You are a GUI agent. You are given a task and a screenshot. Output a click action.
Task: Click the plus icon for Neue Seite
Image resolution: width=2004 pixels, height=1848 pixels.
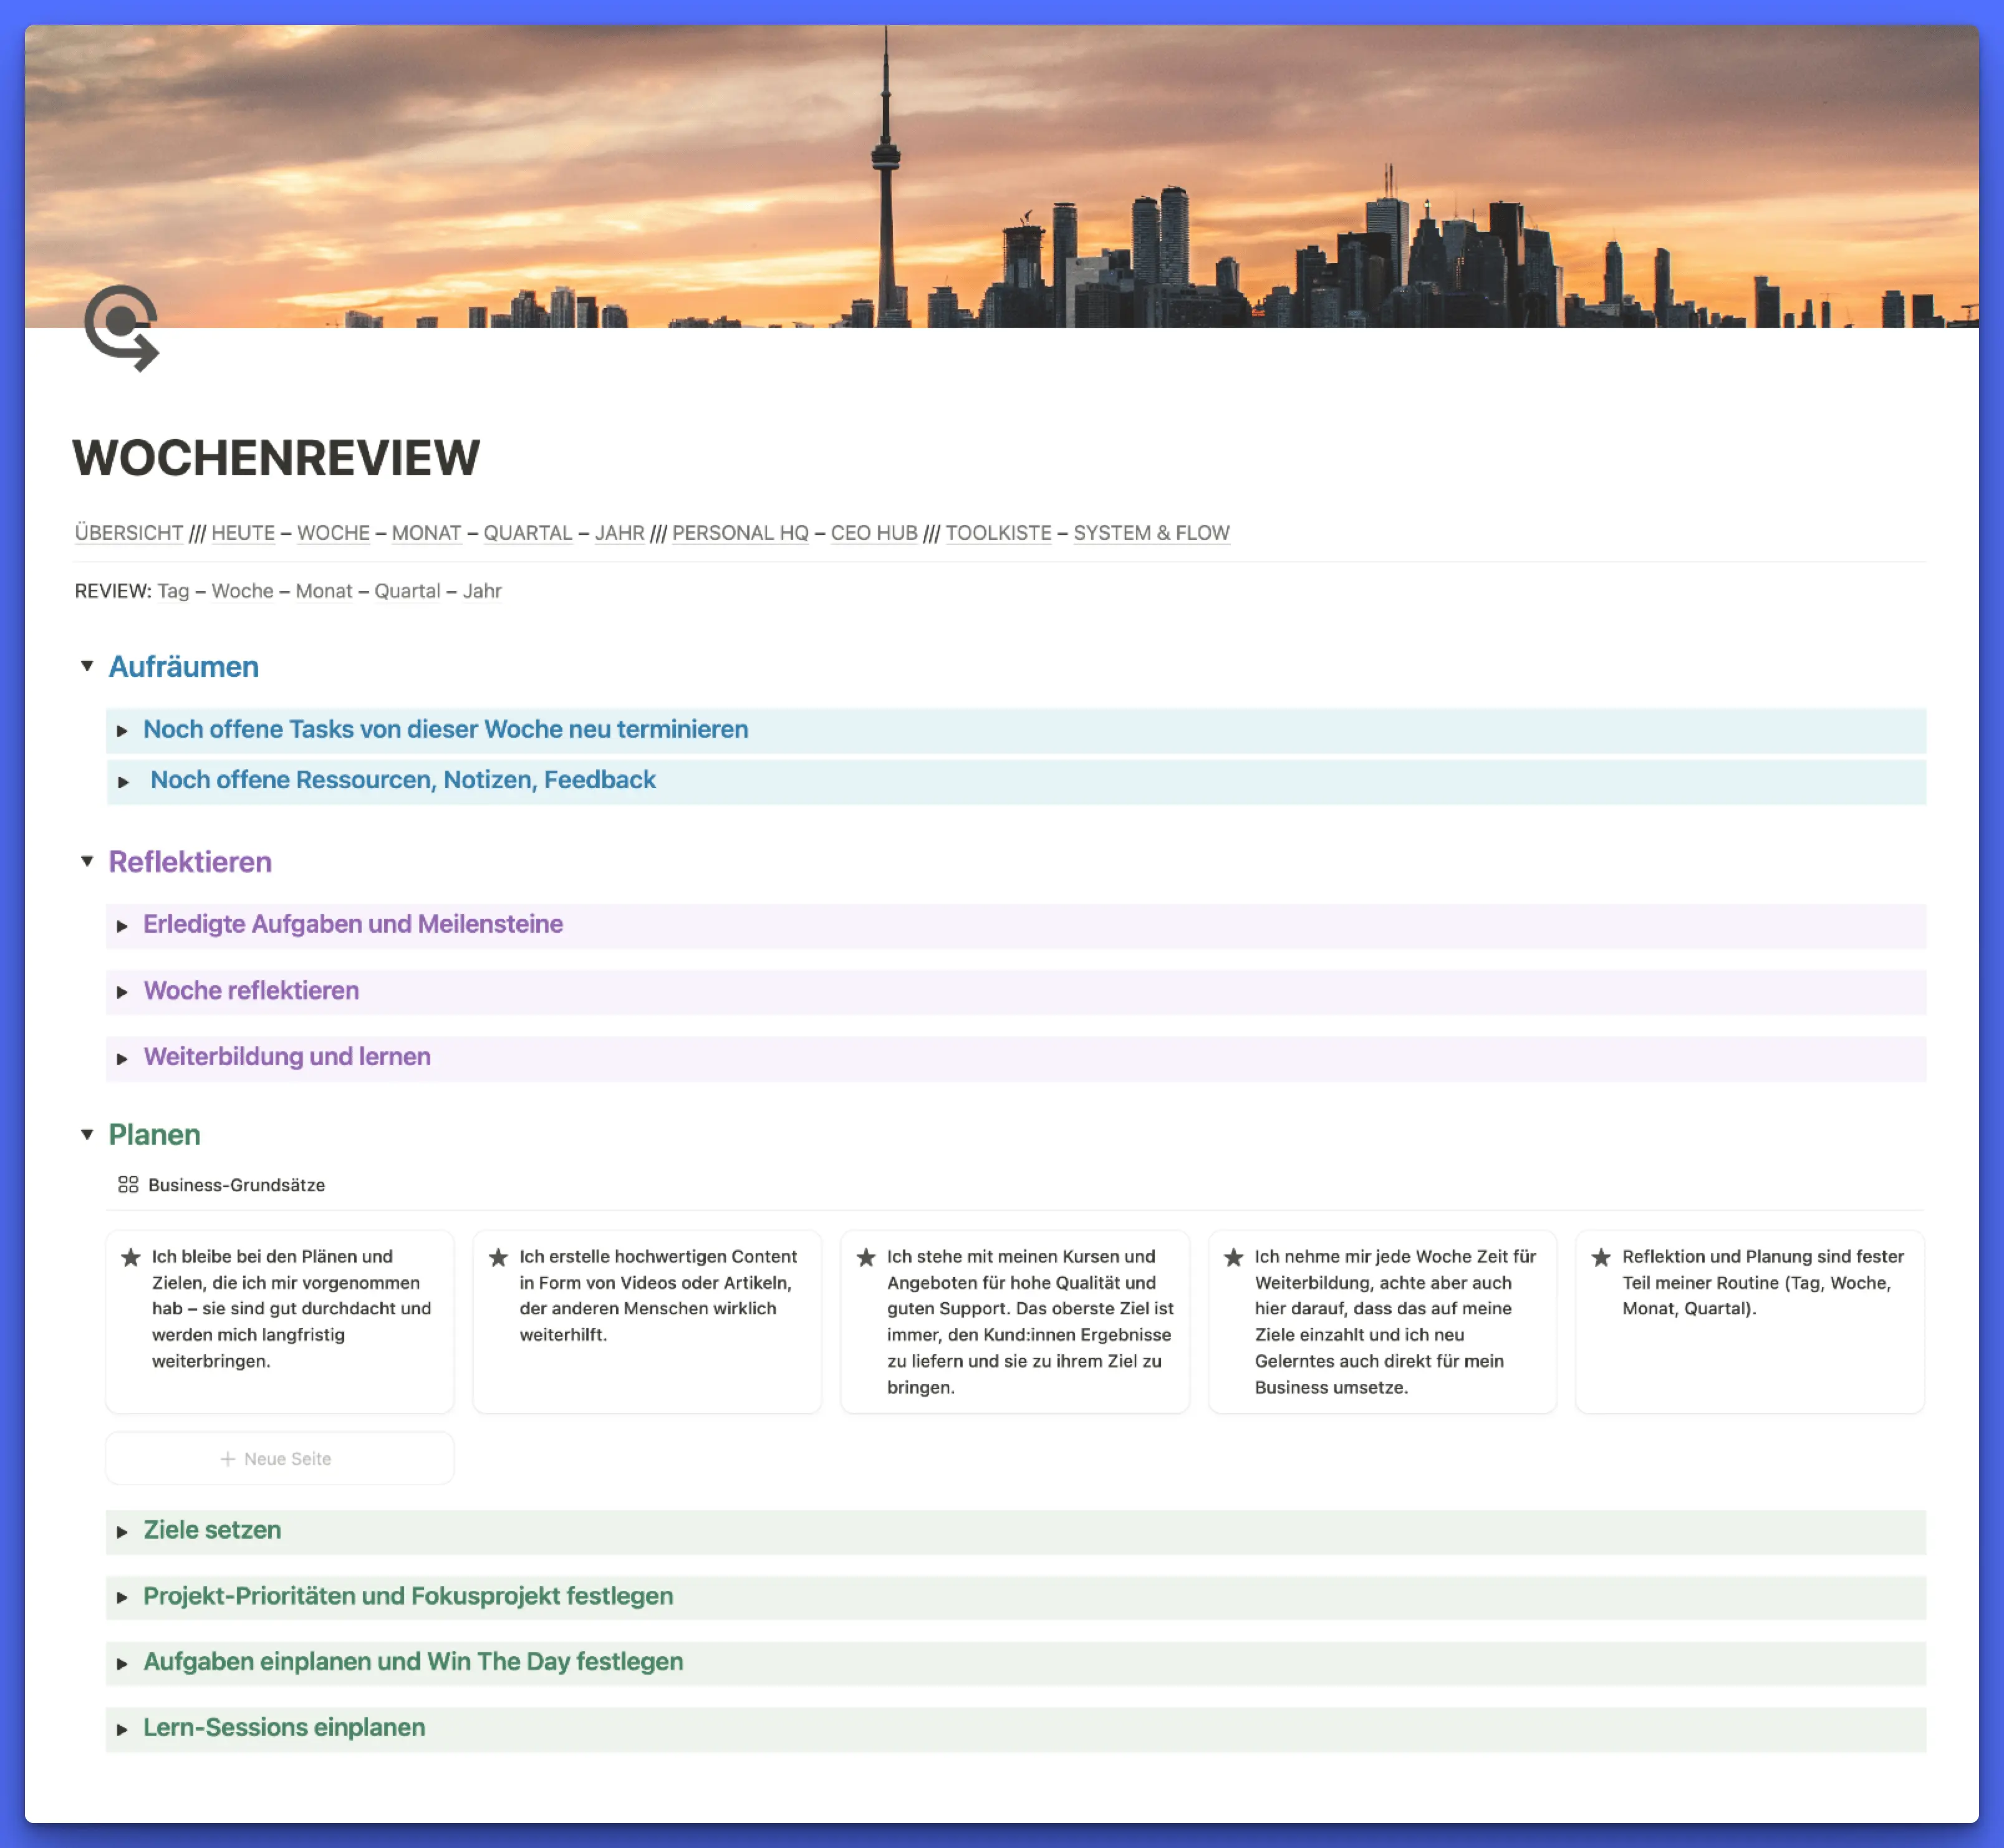pos(228,1459)
